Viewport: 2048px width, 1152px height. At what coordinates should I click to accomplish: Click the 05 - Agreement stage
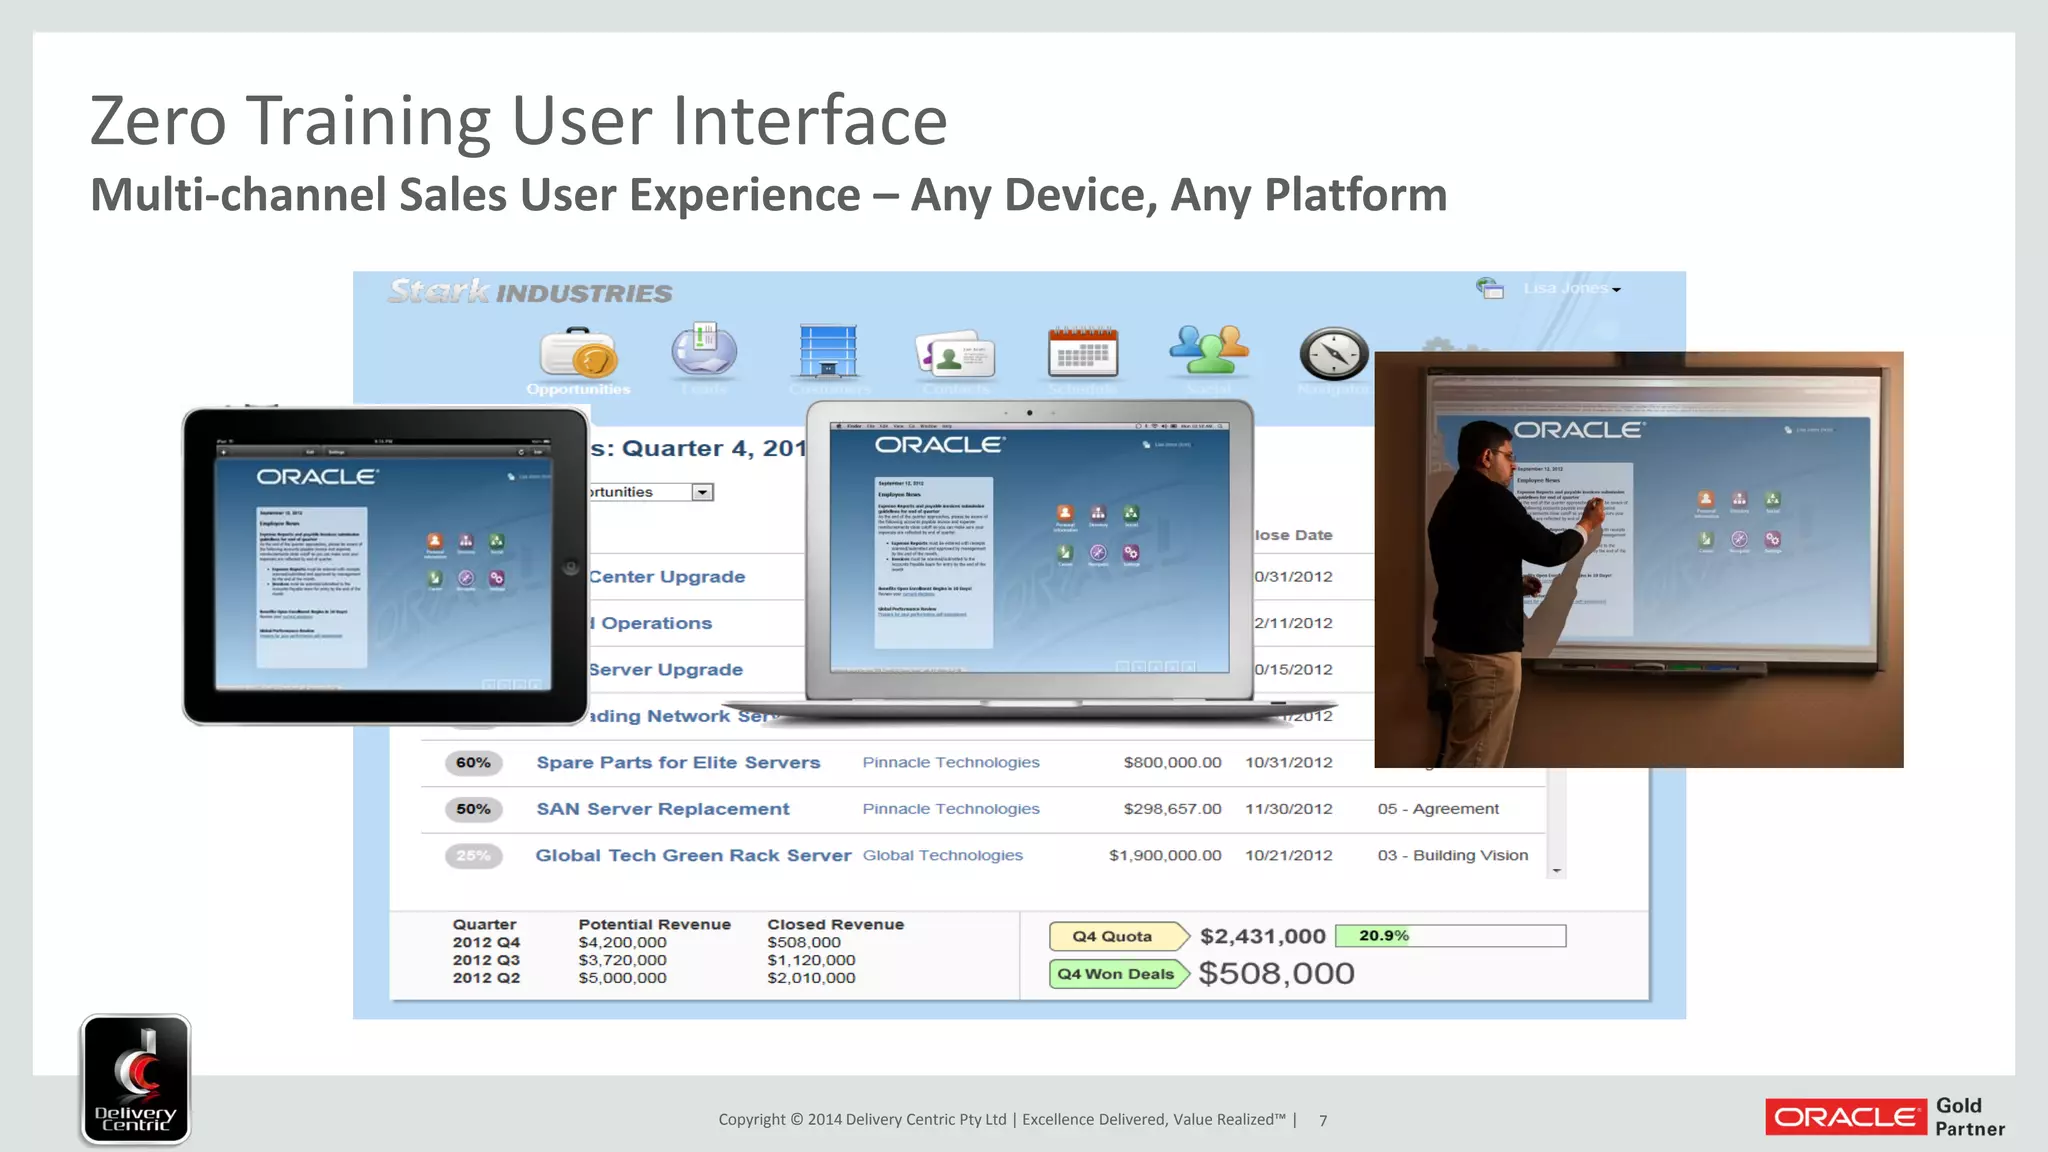click(1438, 809)
